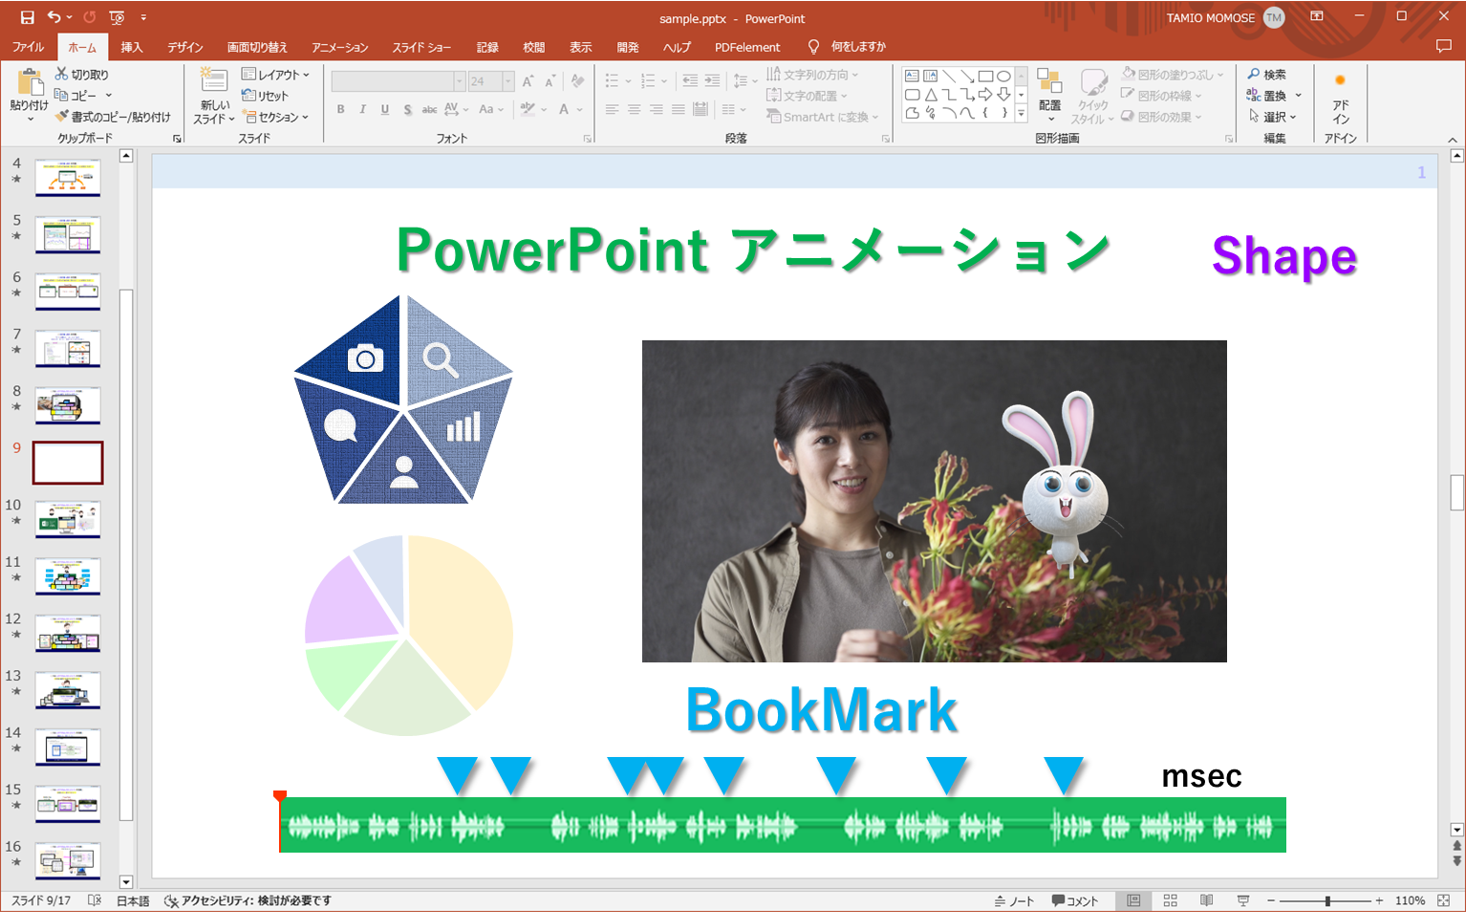Image resolution: width=1466 pixels, height=912 pixels.
Task: Start slideshow from beginning icon in quick access
Action: tap(117, 17)
